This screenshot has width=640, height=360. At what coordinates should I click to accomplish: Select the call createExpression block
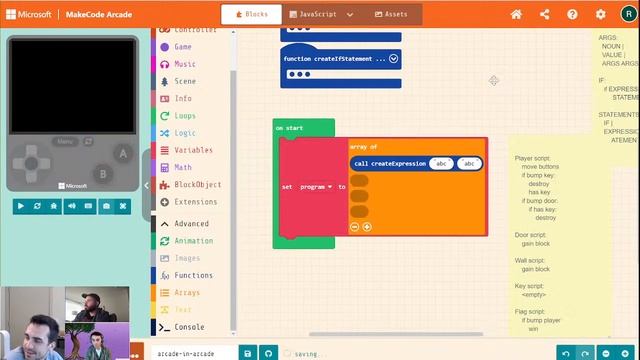[390, 164]
